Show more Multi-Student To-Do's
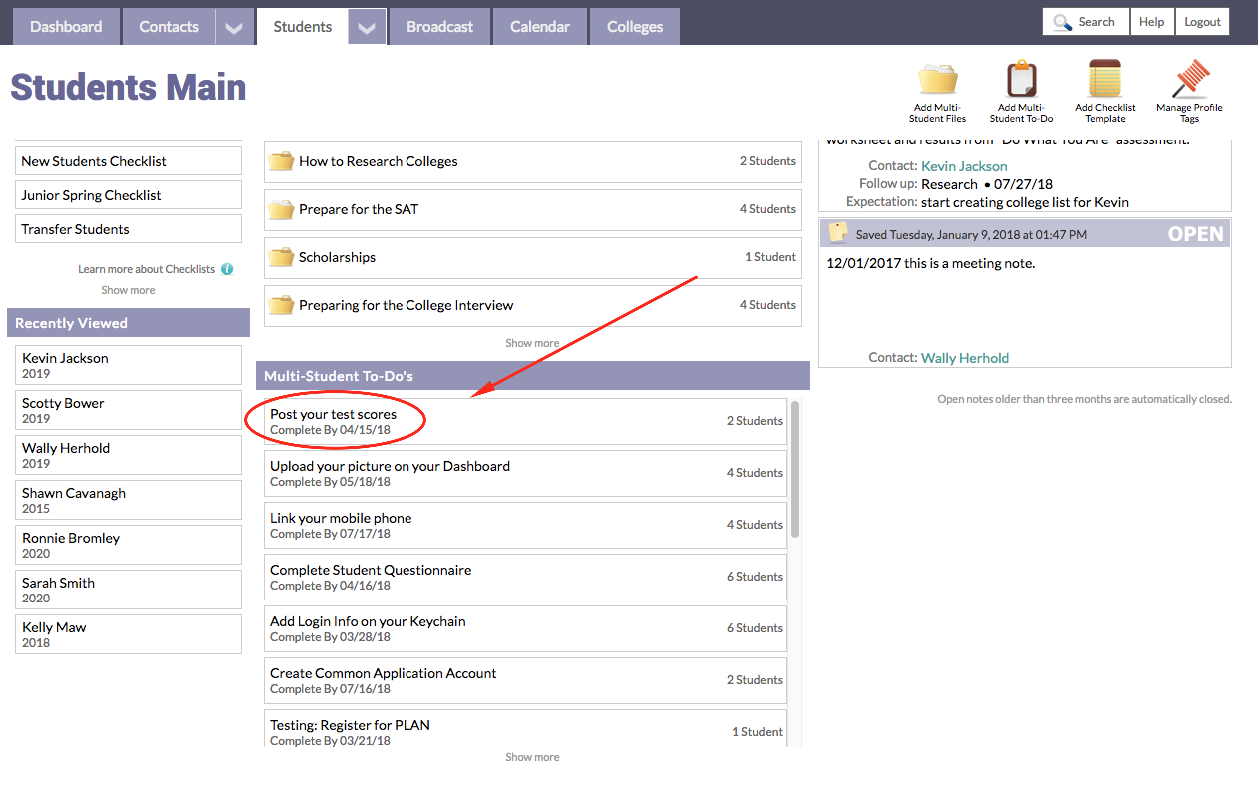The width and height of the screenshot is (1258, 785). pos(532,757)
